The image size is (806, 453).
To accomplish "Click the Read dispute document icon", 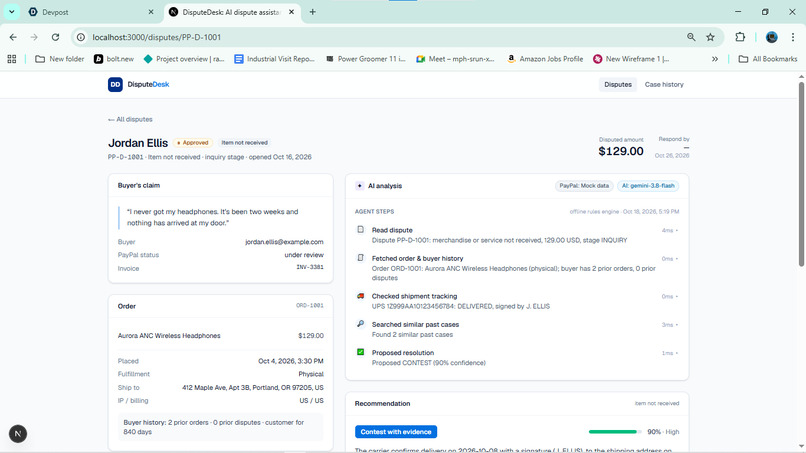I will tap(360, 229).
